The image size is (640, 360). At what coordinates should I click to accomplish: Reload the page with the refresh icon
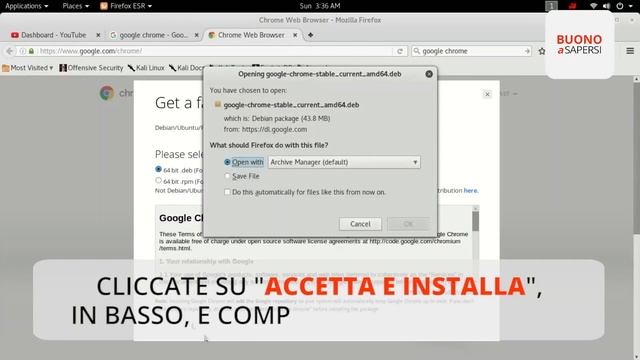tap(400, 51)
